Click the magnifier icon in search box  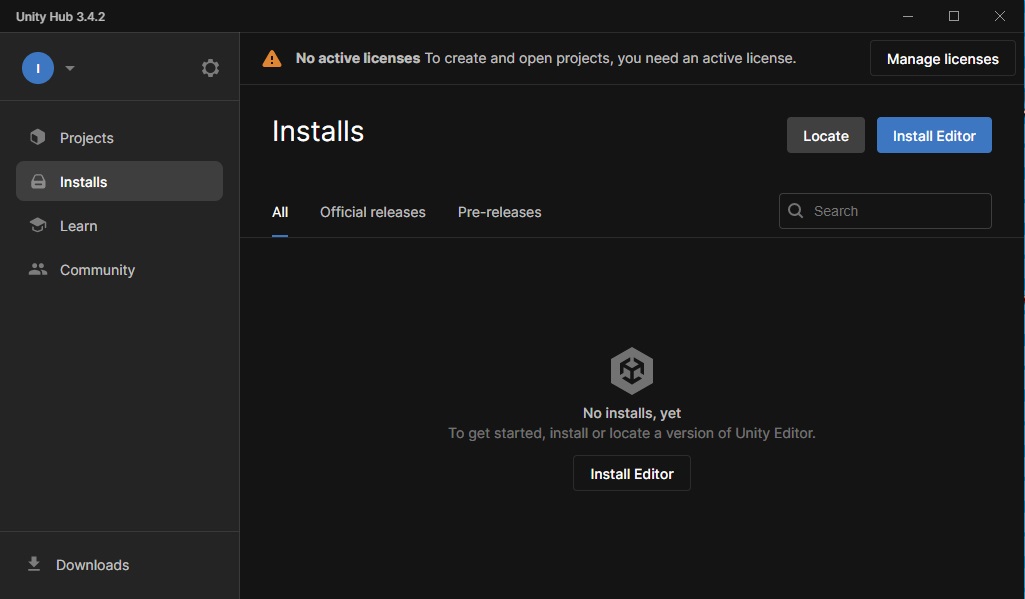coord(796,211)
